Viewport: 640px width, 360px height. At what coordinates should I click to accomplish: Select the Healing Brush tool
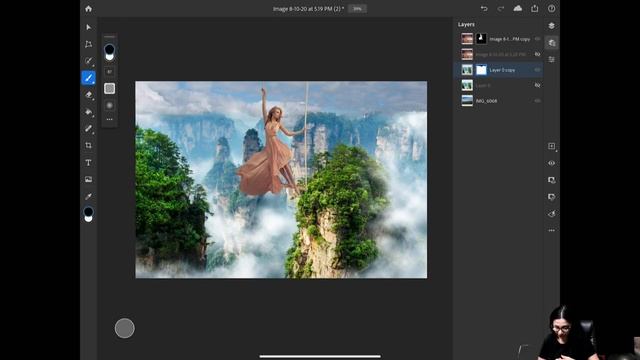[89, 129]
